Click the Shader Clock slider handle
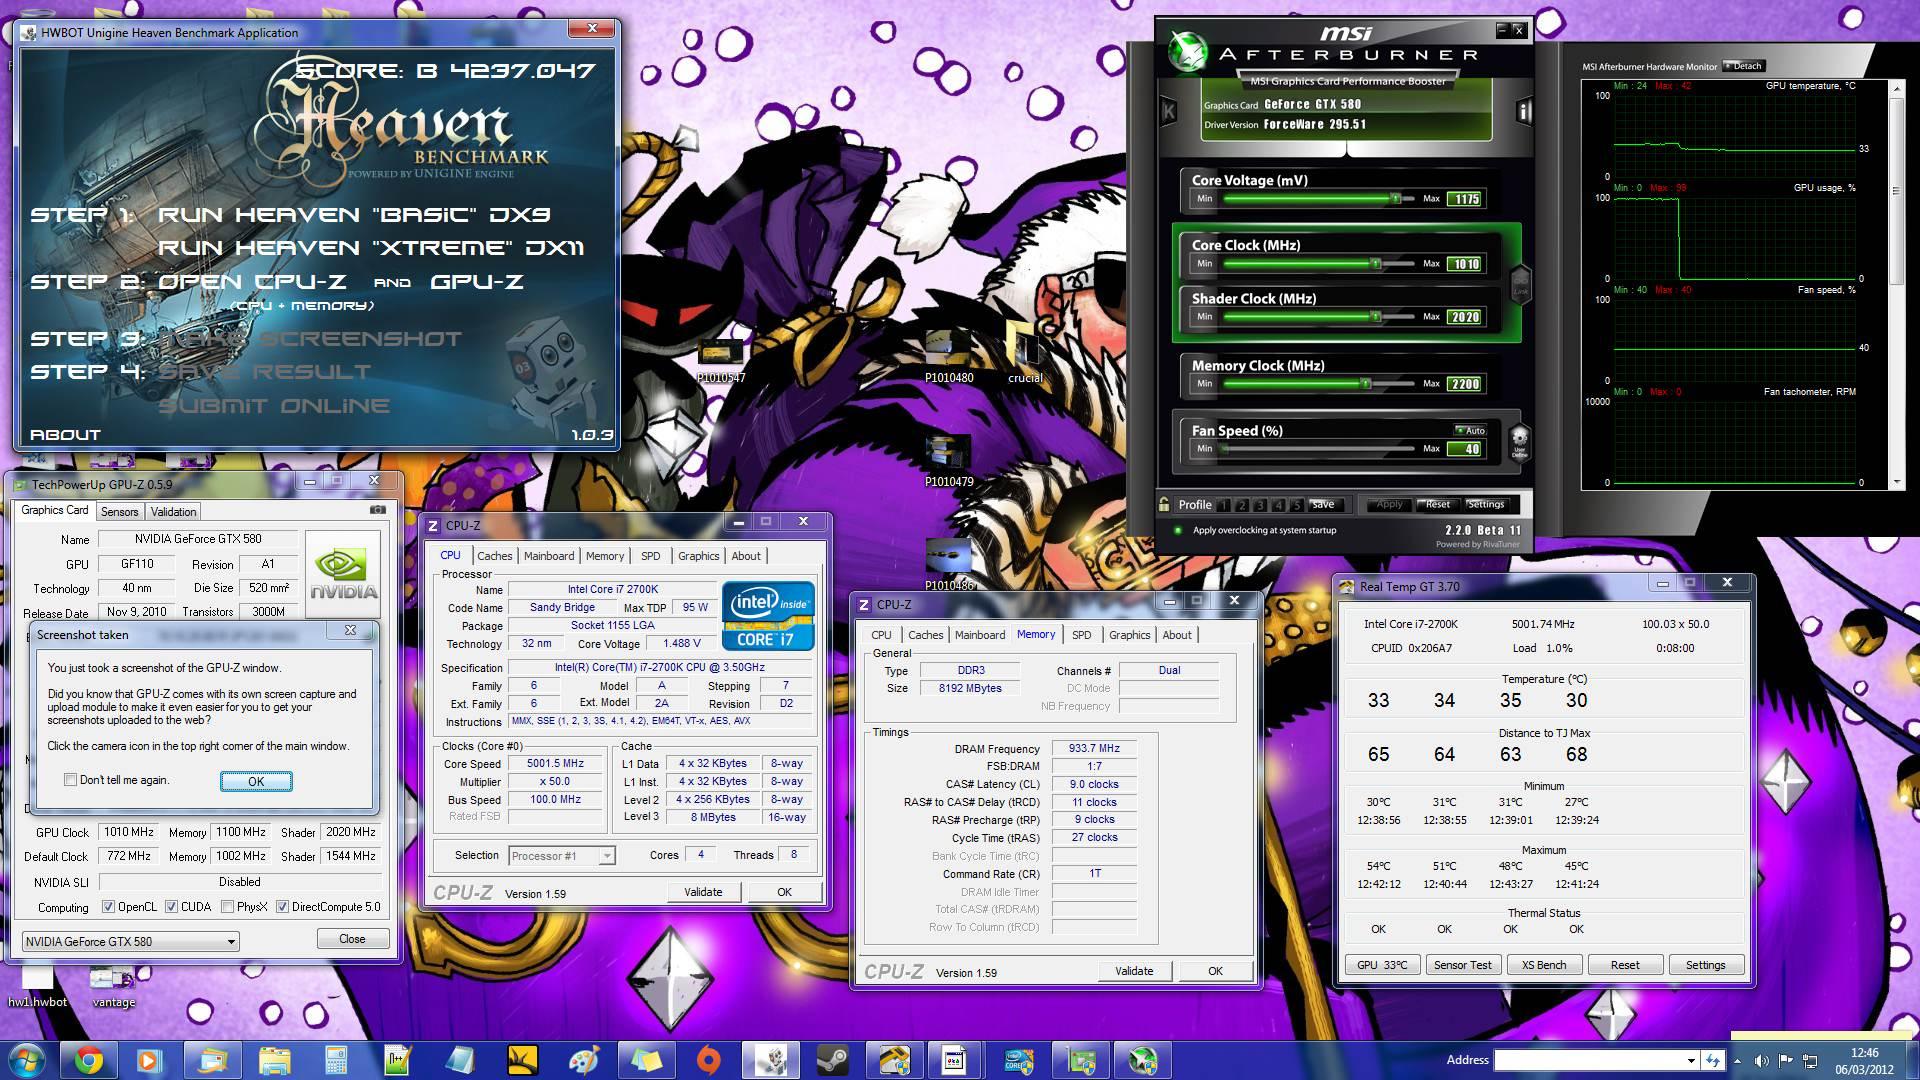 click(1376, 316)
